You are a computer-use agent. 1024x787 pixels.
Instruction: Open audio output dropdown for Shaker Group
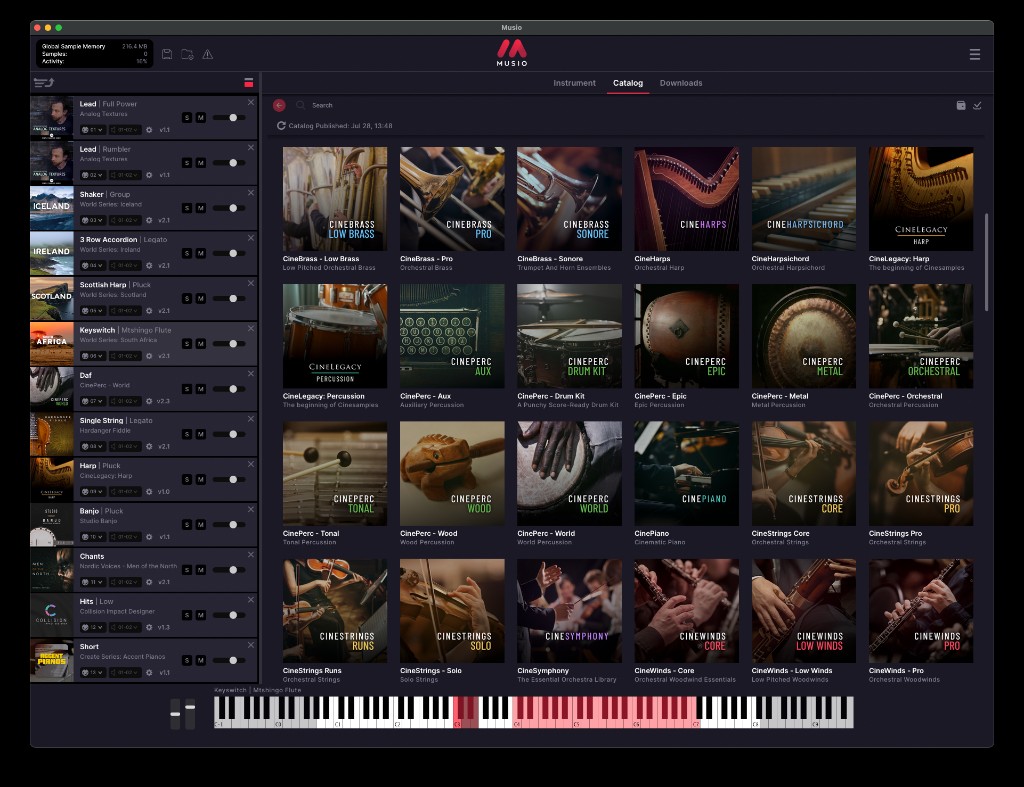(124, 220)
